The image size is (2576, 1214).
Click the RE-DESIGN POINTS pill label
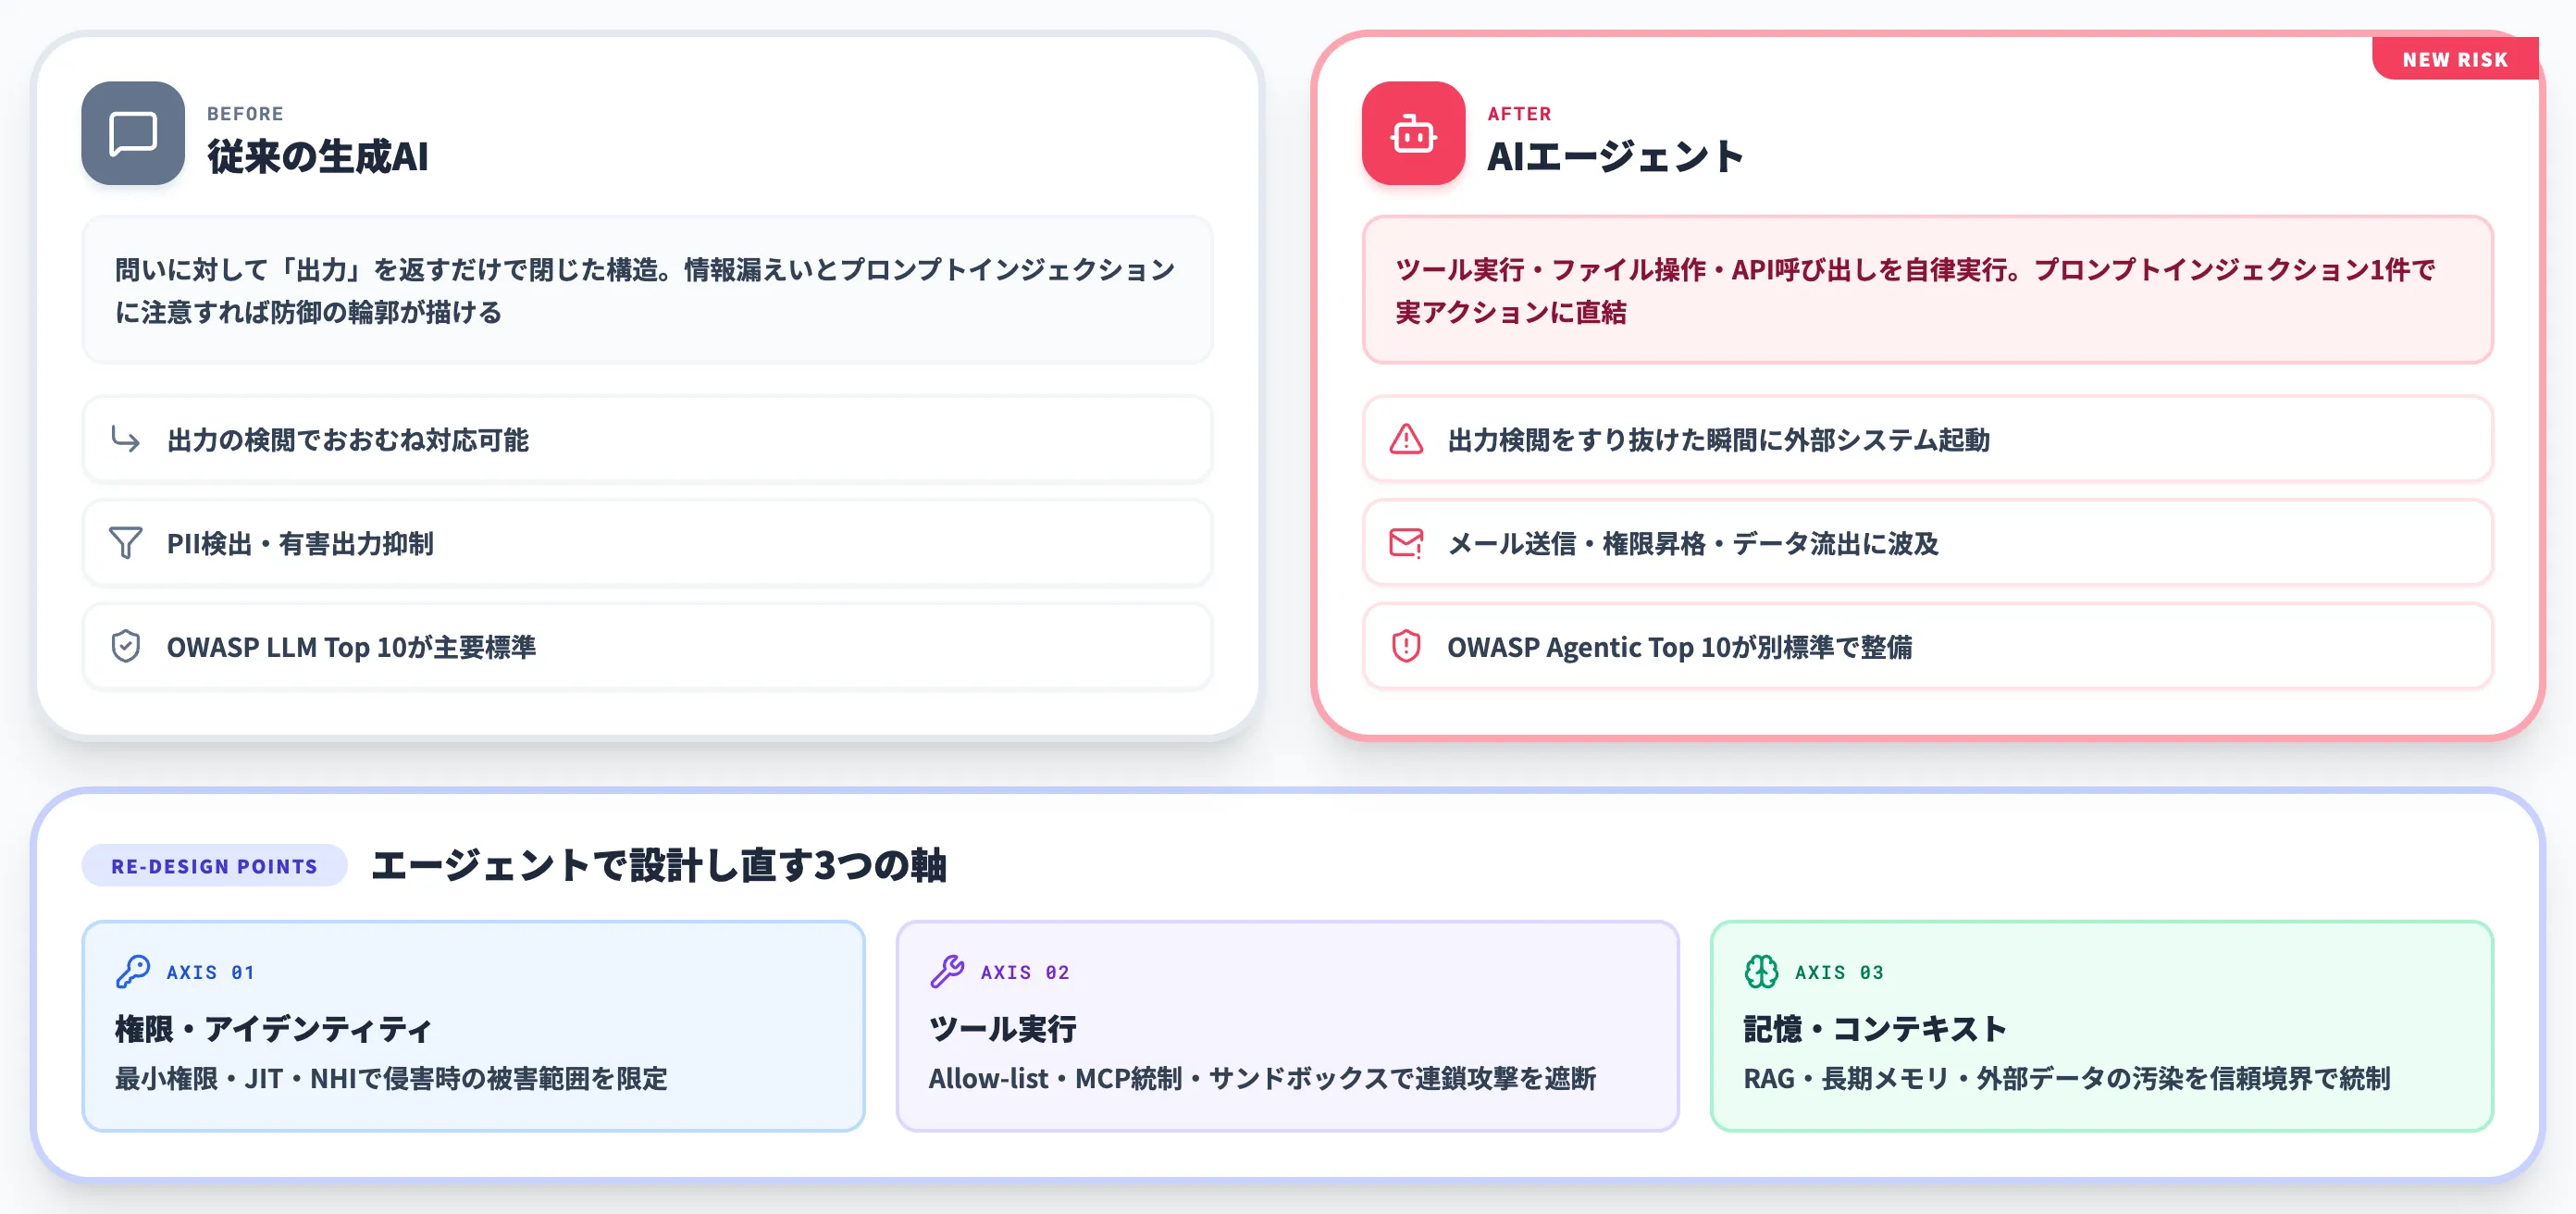(x=214, y=866)
